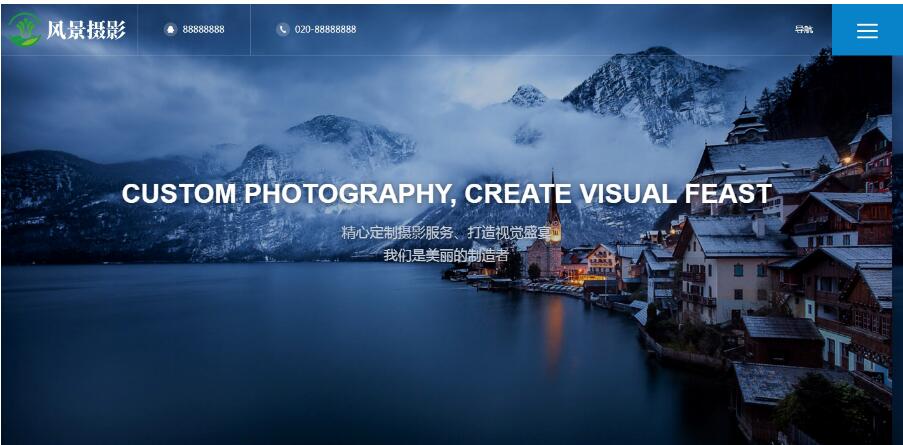Click the pagoda-style rooftop in banner
903x445 pixels.
coord(747,124)
